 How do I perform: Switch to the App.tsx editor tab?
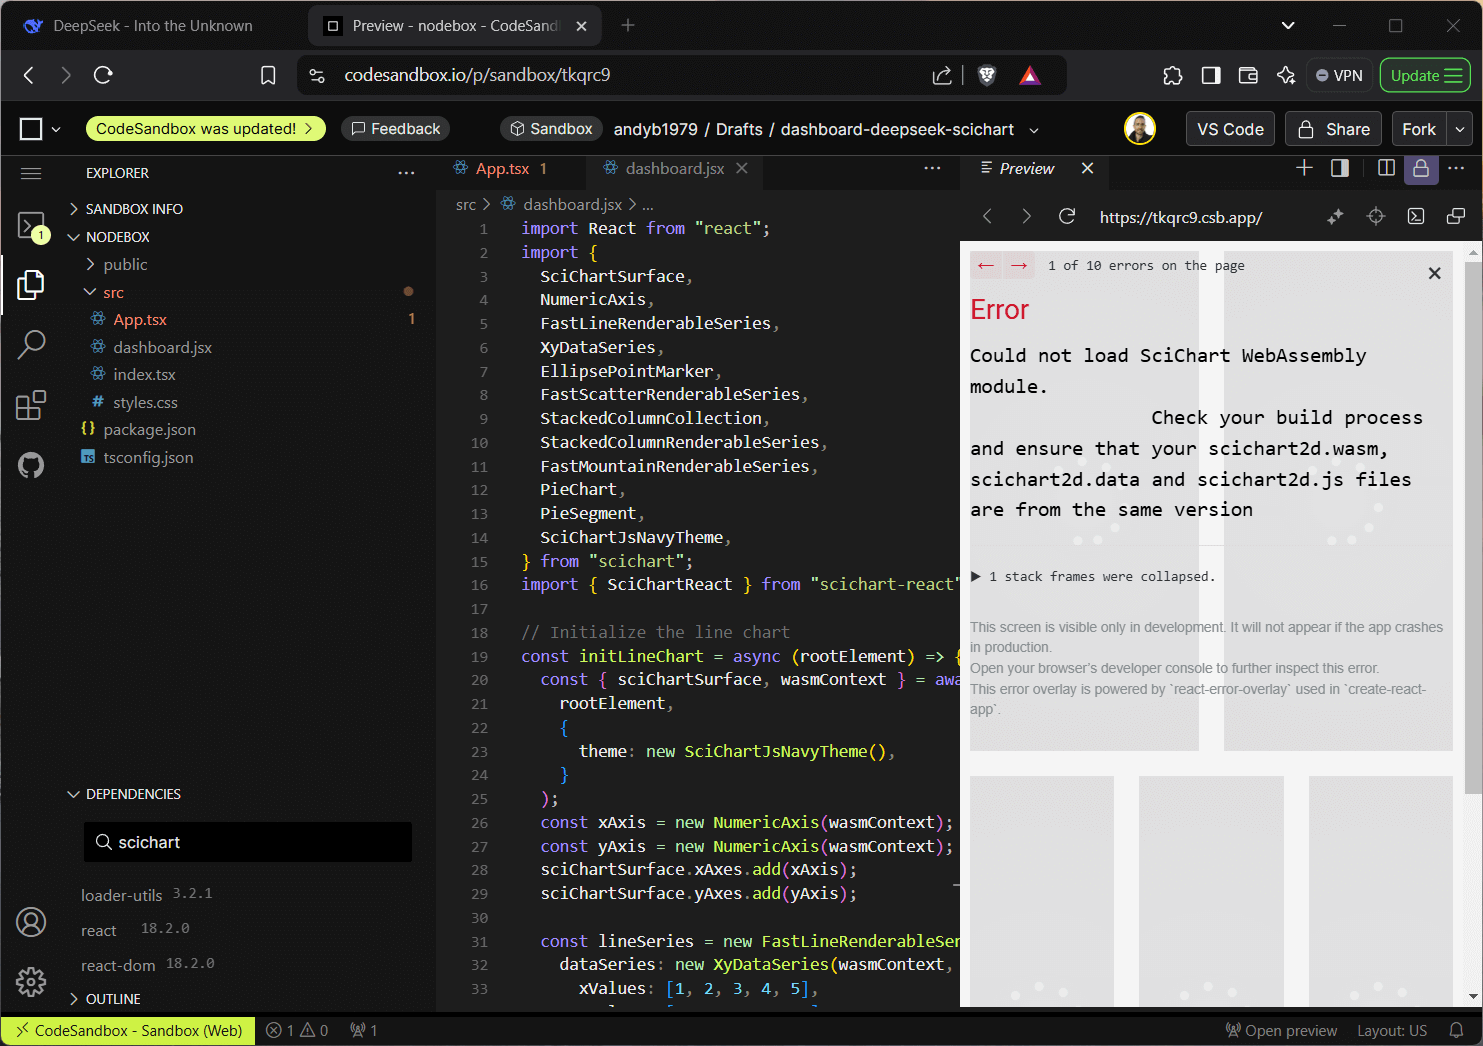[x=502, y=169]
